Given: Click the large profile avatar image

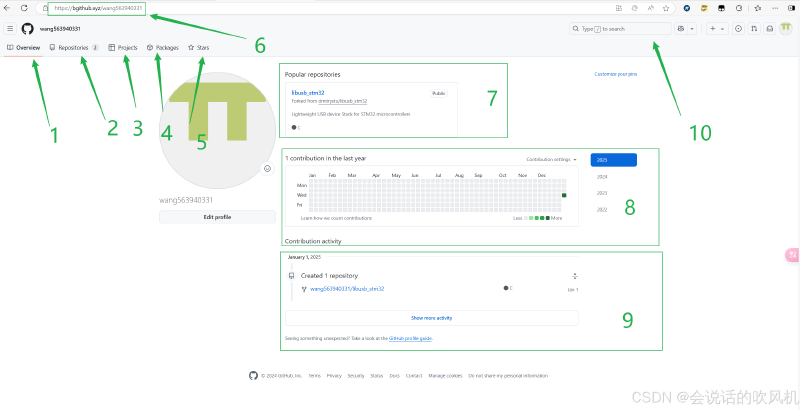Looking at the screenshot, I should click(217, 131).
